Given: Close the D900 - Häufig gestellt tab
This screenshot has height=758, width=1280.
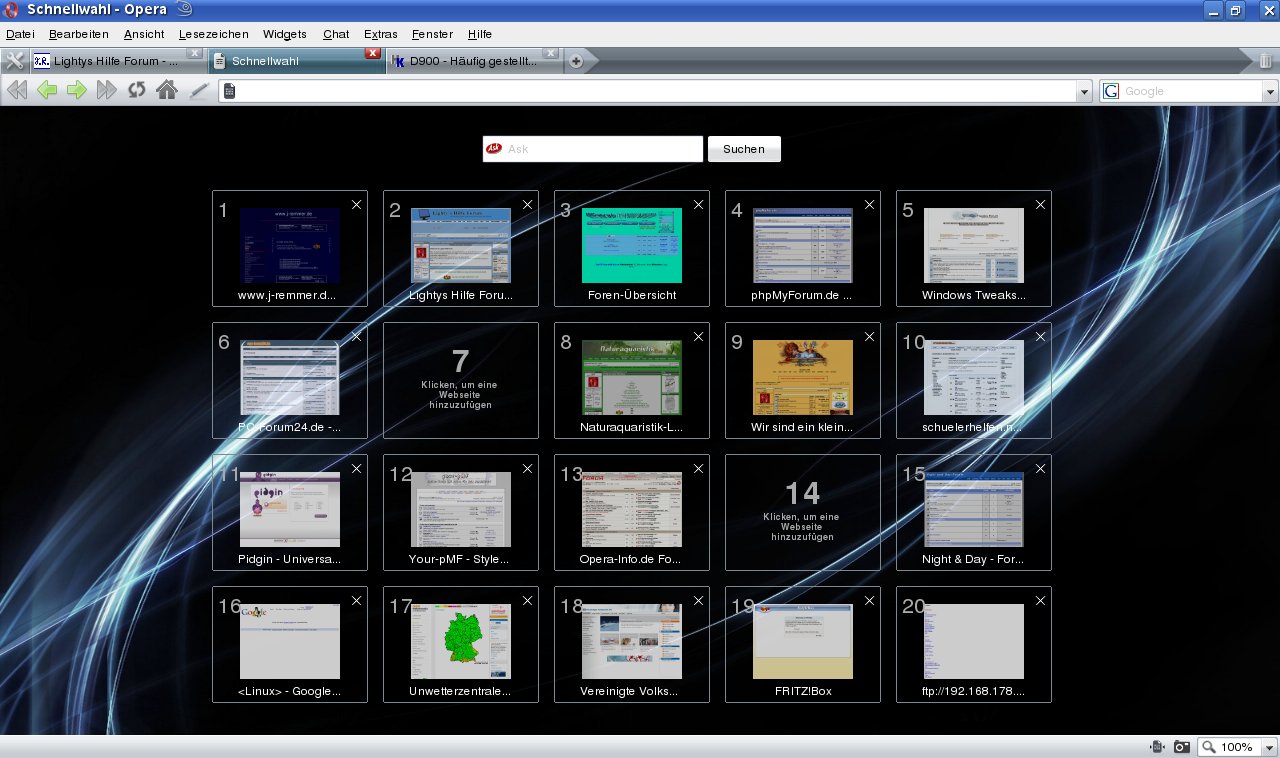Looking at the screenshot, I should [550, 53].
